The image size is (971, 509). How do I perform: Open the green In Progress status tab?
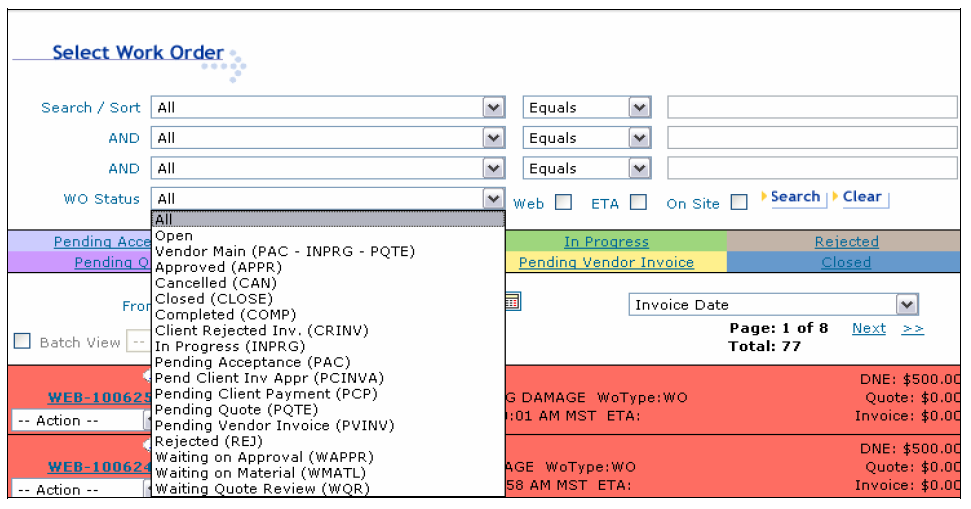click(606, 242)
